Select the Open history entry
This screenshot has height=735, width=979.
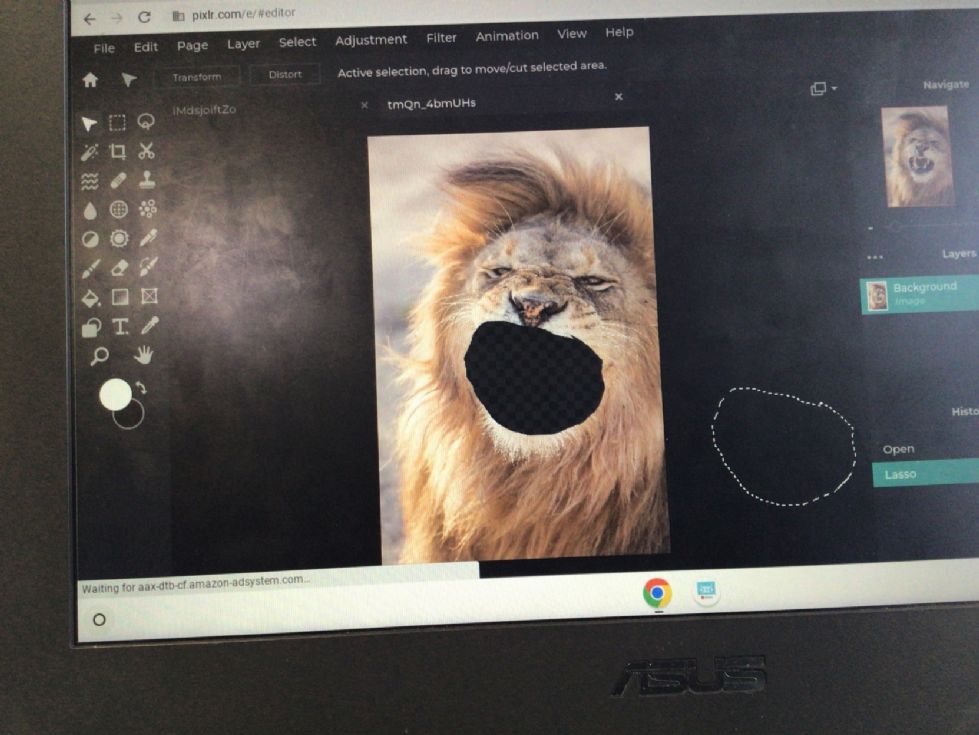pyautogui.click(x=898, y=450)
